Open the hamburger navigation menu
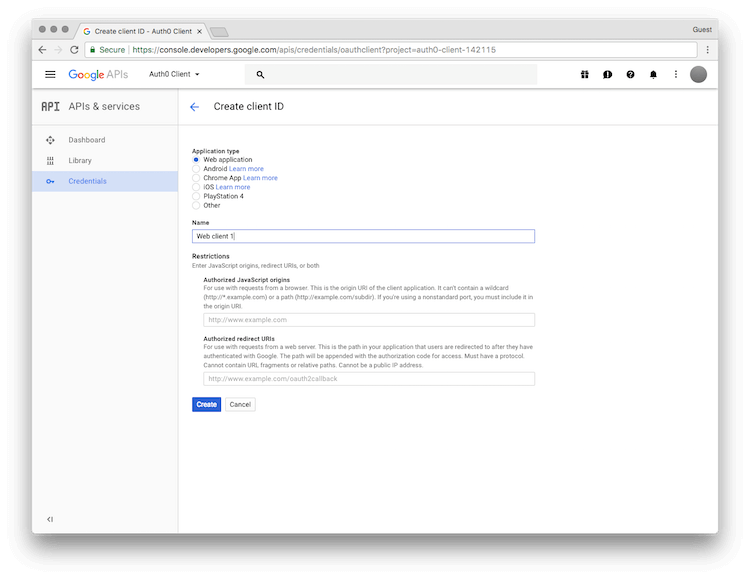The height and width of the screenshot is (579, 750). pyautogui.click(x=50, y=74)
